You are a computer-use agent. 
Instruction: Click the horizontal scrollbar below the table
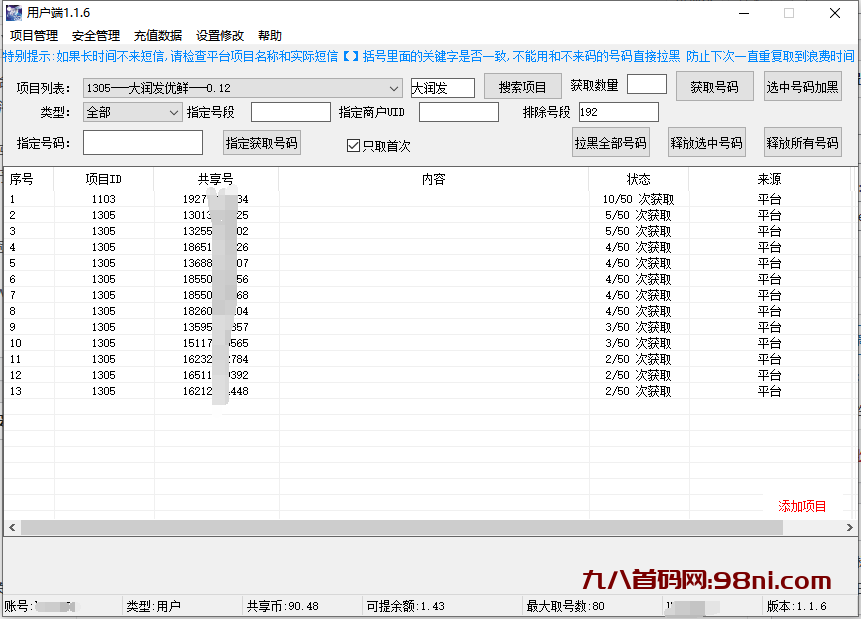(x=400, y=527)
